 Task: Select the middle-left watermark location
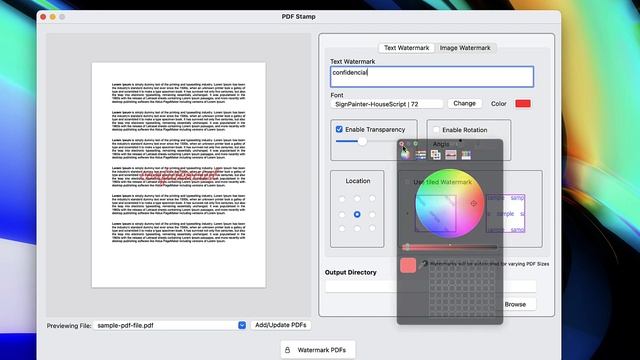click(342, 214)
